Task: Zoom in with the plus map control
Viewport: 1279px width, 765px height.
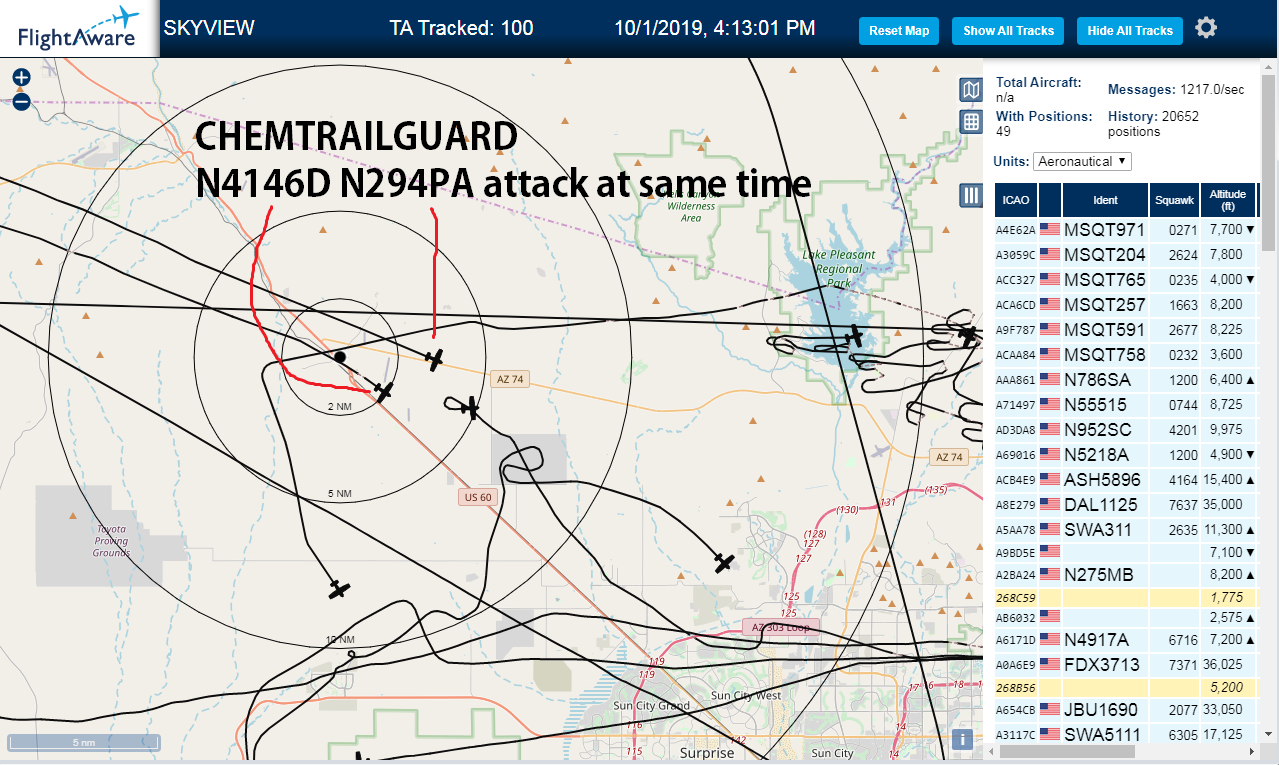Action: tap(21, 77)
